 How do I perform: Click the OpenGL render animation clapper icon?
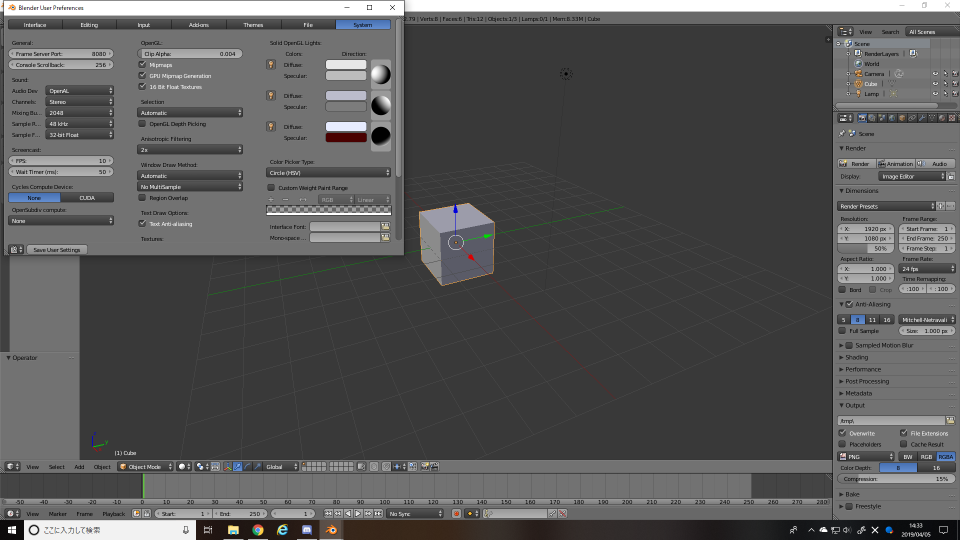coord(434,467)
